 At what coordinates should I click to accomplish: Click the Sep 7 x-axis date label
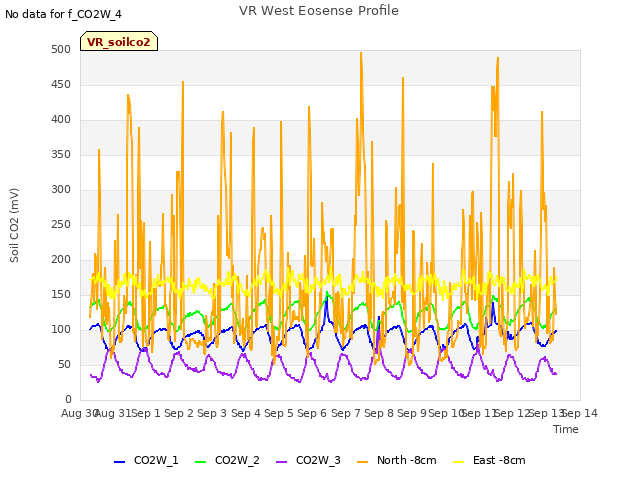(346, 413)
